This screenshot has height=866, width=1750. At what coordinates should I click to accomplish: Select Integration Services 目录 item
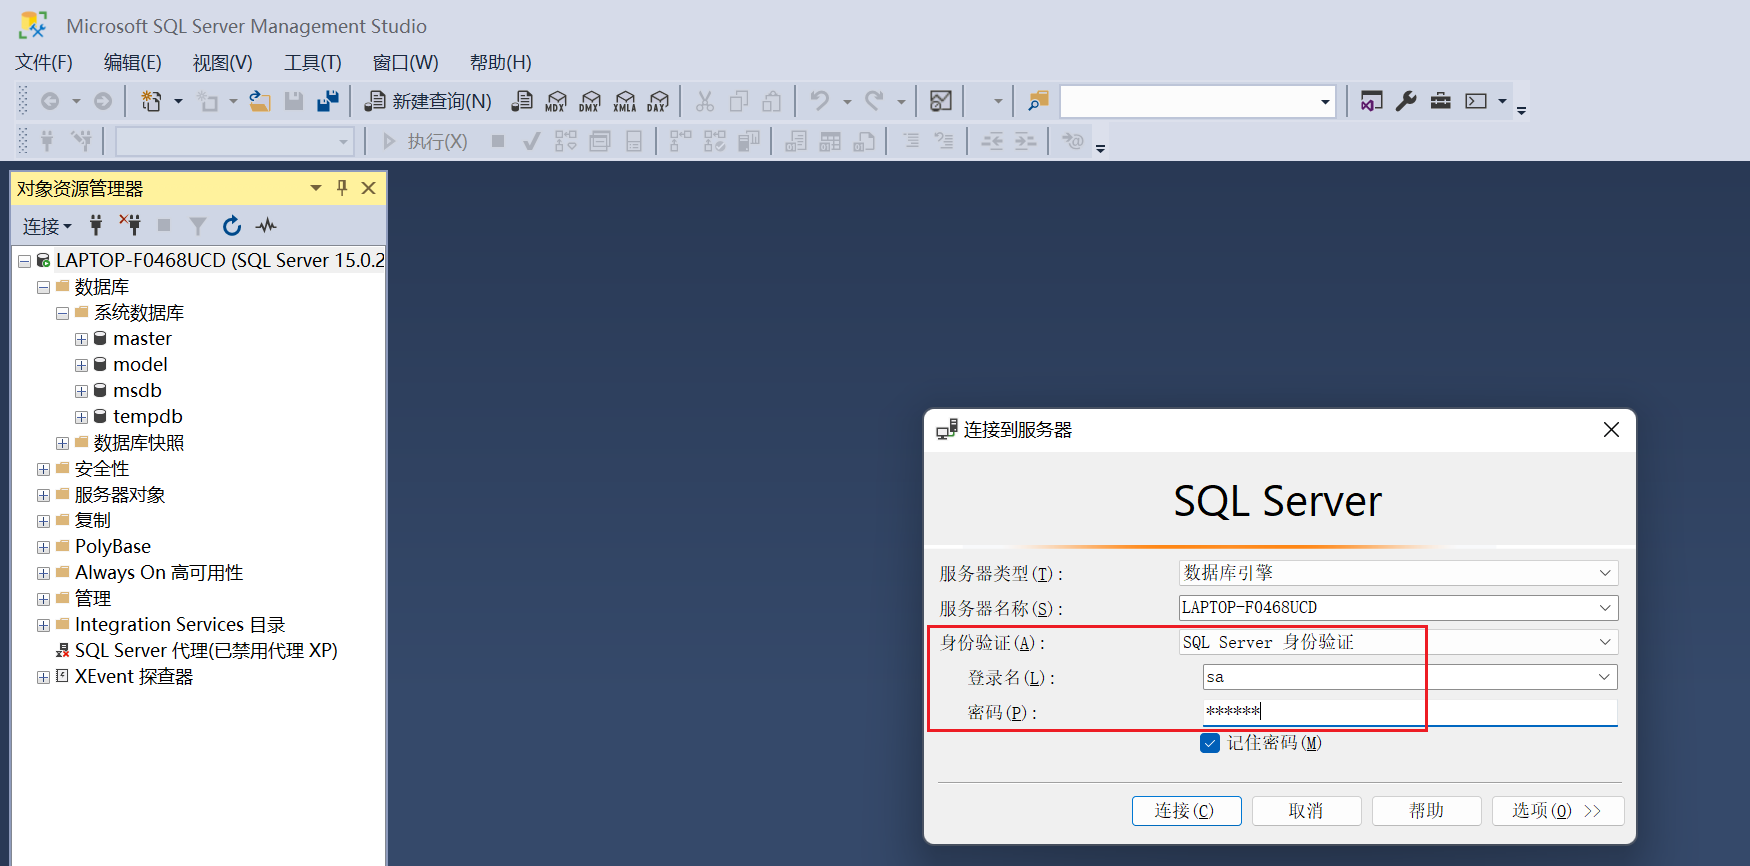coord(180,625)
